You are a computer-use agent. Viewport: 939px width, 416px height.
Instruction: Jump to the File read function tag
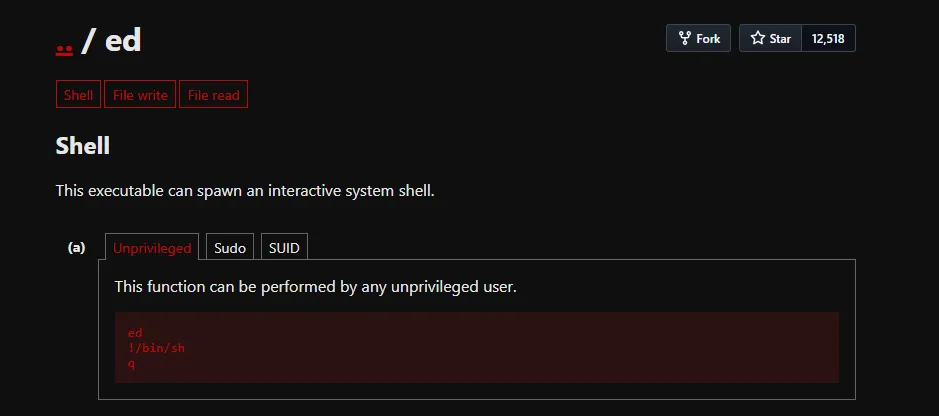tap(213, 95)
